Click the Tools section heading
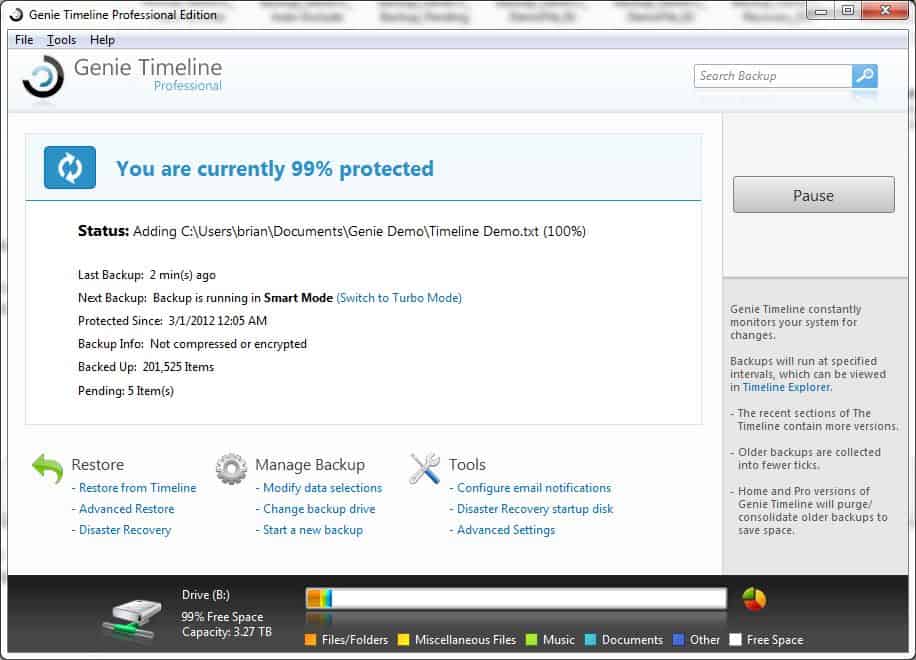The width and height of the screenshot is (916, 660). click(x=467, y=464)
